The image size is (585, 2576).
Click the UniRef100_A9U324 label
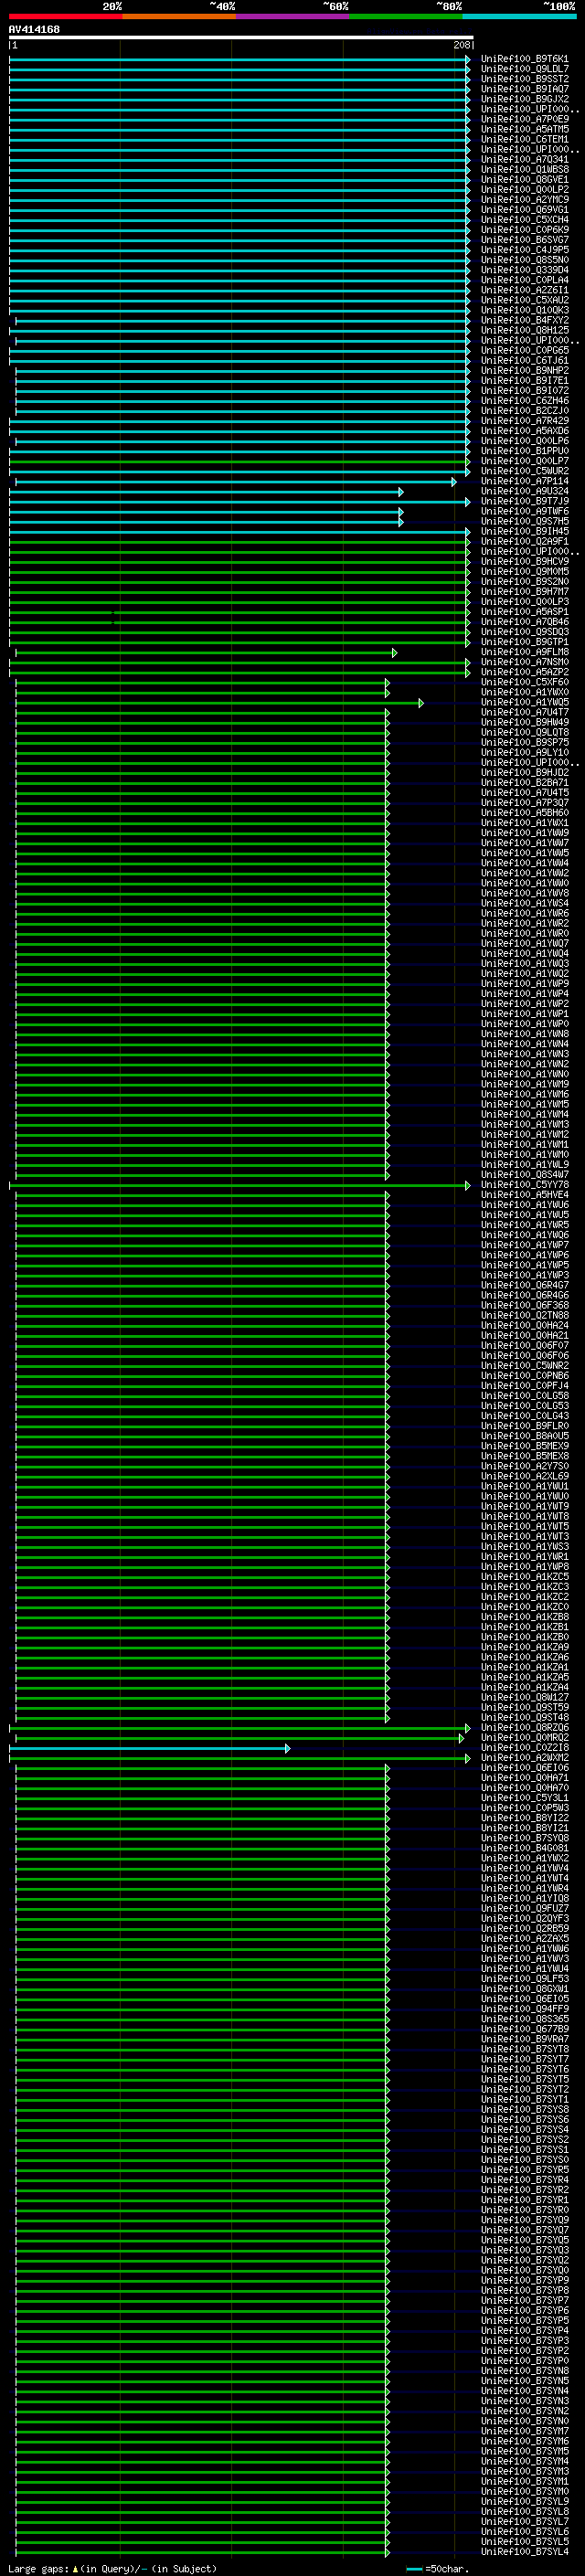pyautogui.click(x=525, y=491)
